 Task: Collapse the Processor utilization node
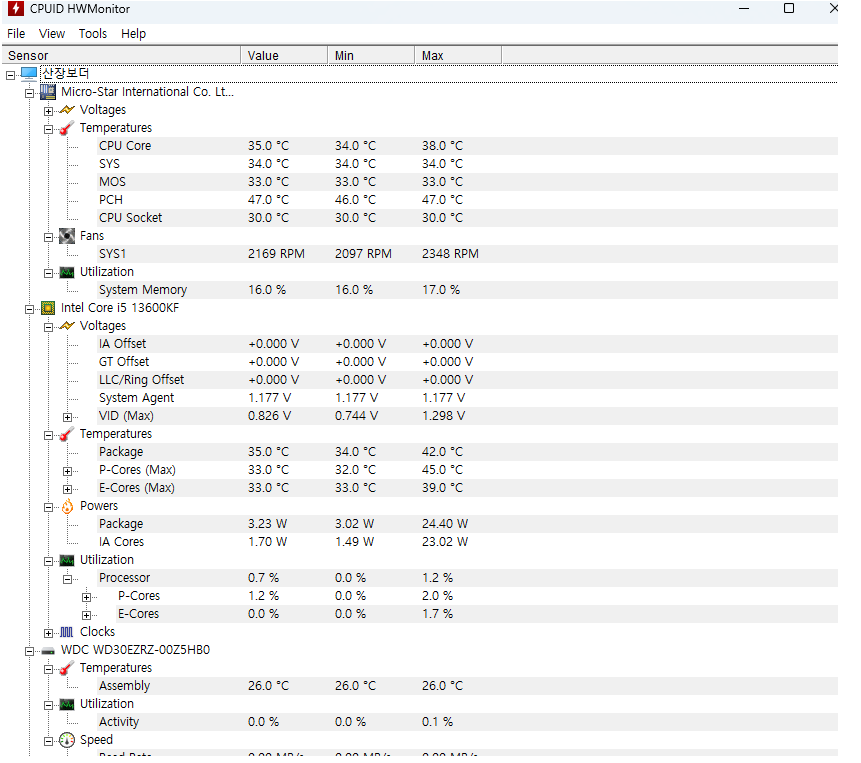pos(68,580)
